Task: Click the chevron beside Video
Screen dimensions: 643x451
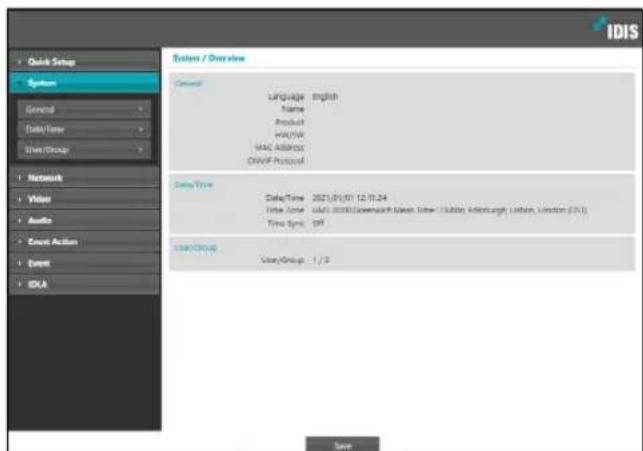Action: (x=19, y=199)
